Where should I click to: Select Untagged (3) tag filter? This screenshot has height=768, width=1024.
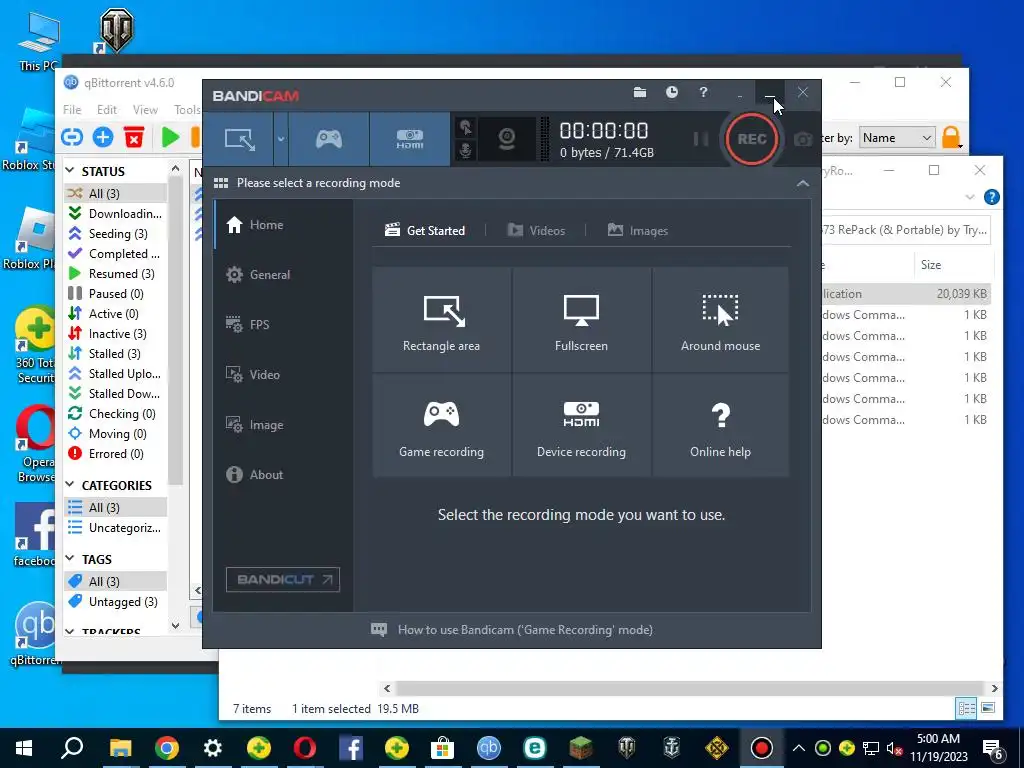116,602
